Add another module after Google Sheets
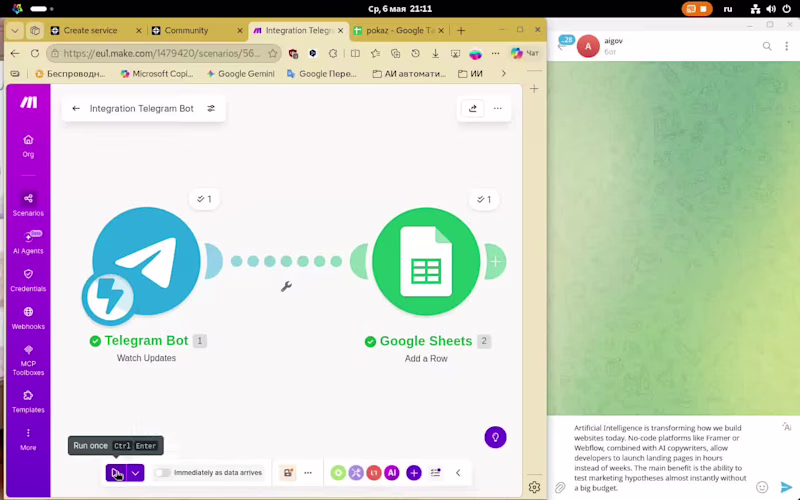Screen dimensions: 800x500 495,262
